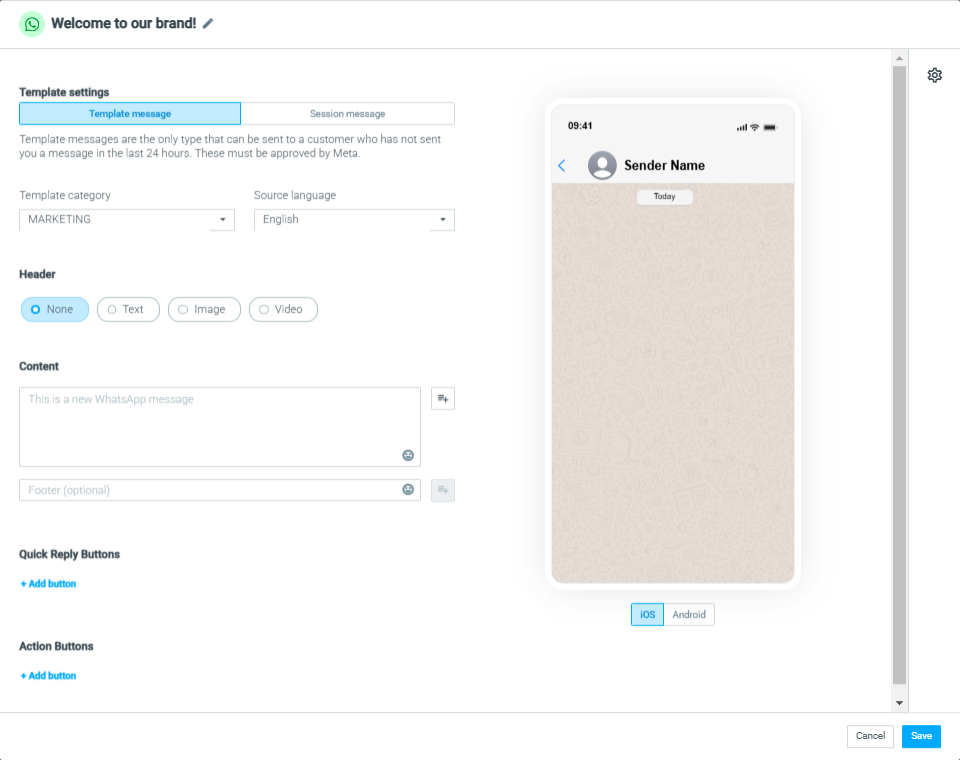Click the green WhatsApp logo icon
The height and width of the screenshot is (760, 960).
(32, 24)
